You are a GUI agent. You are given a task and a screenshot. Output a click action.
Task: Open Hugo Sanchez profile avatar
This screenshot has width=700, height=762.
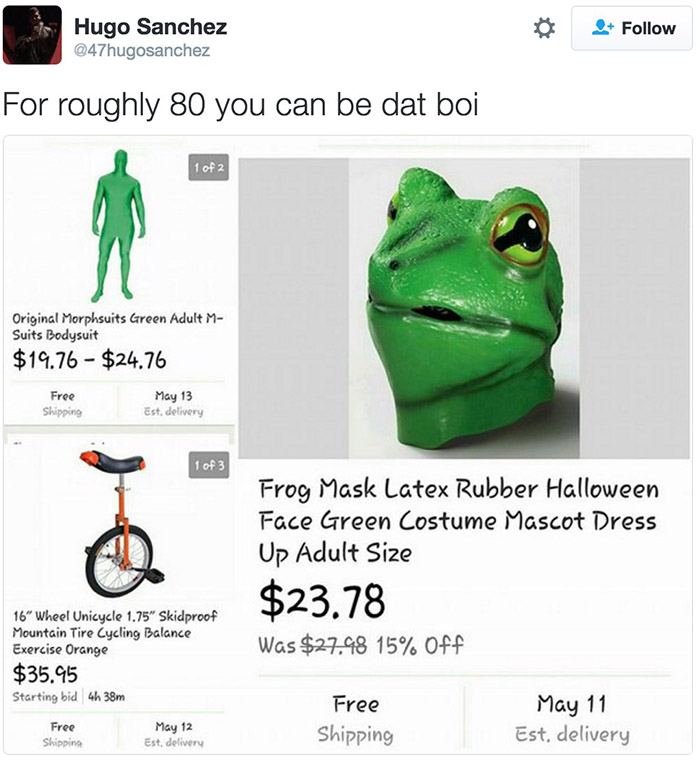32,35
